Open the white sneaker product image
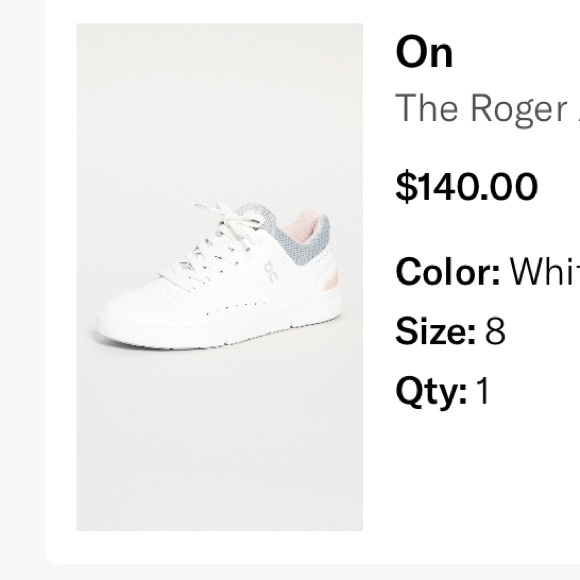Image resolution: width=580 pixels, height=580 pixels. pyautogui.click(x=219, y=277)
